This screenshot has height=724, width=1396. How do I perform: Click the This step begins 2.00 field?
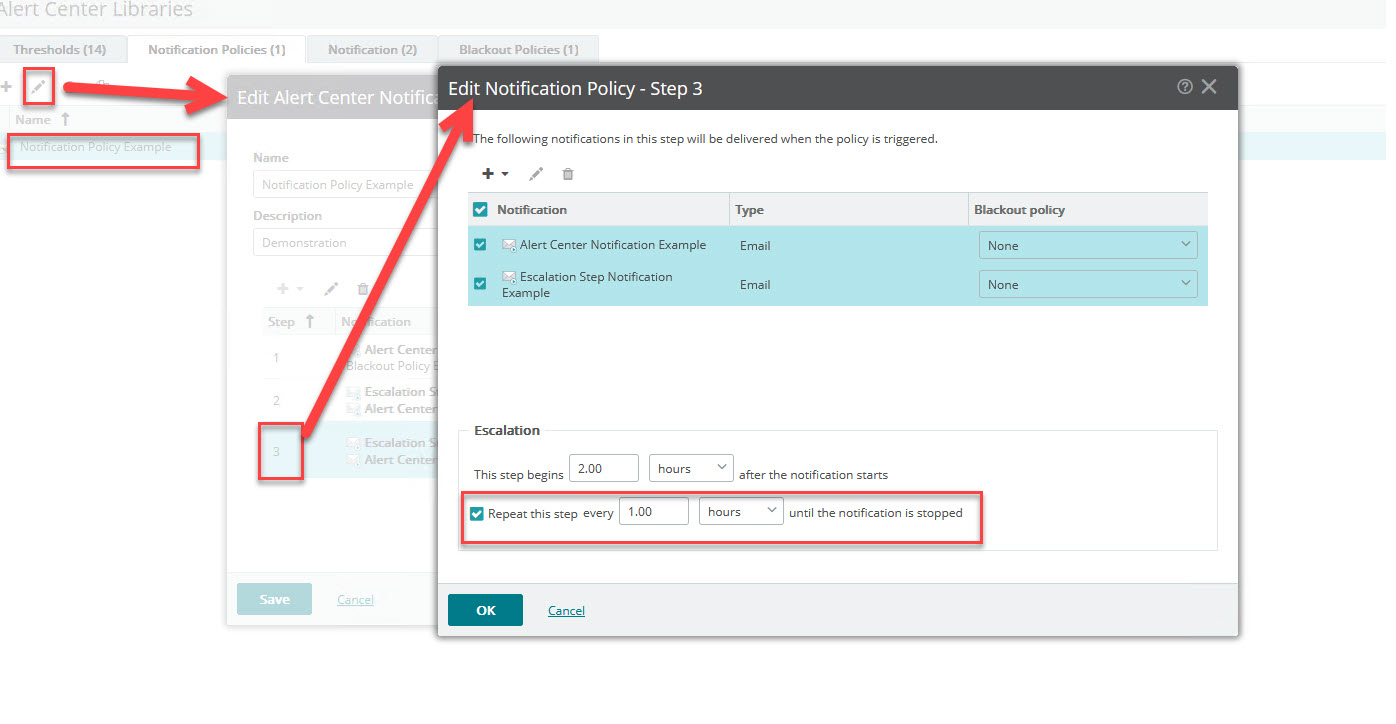[604, 468]
